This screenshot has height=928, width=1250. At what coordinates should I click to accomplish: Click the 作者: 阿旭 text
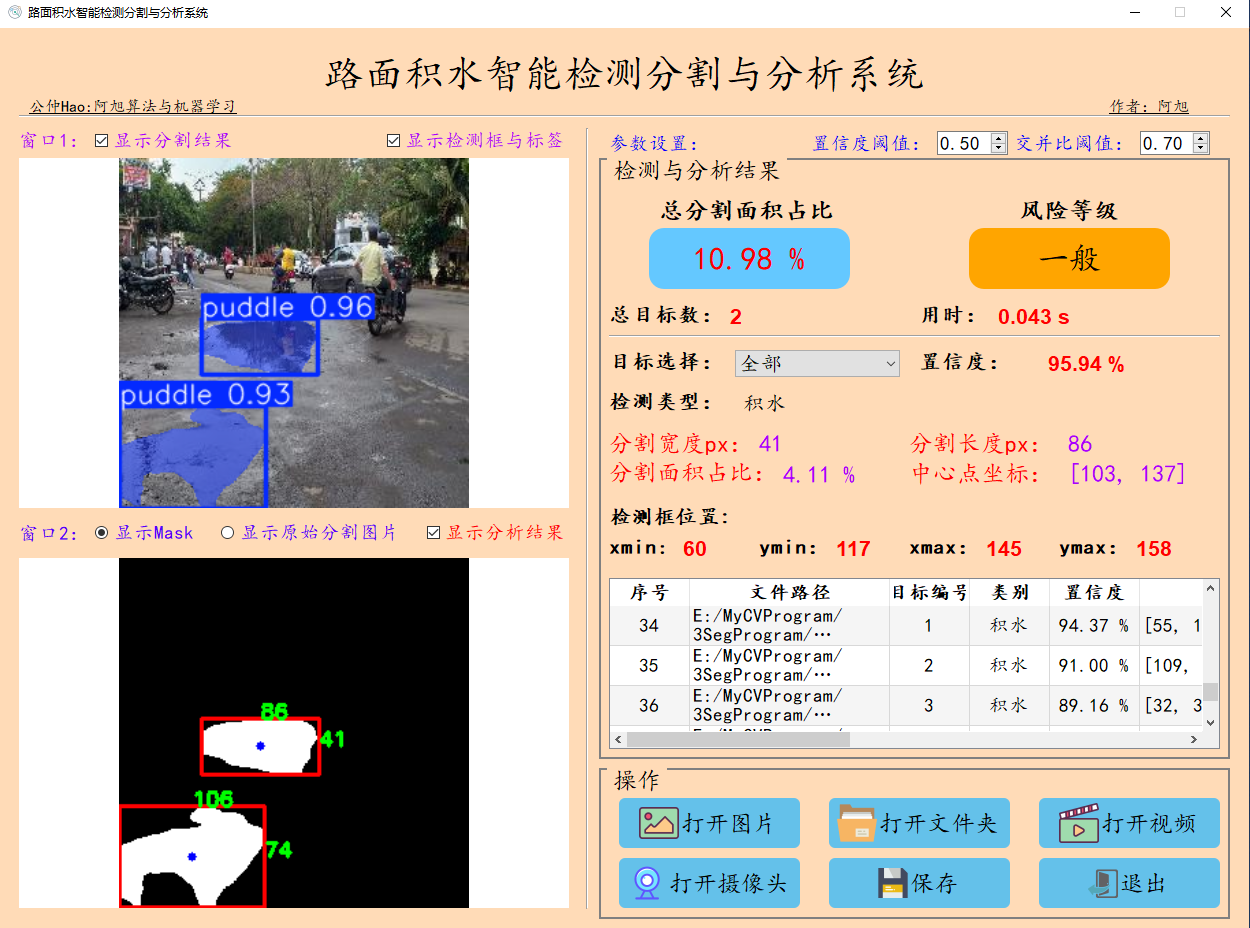(x=1149, y=107)
